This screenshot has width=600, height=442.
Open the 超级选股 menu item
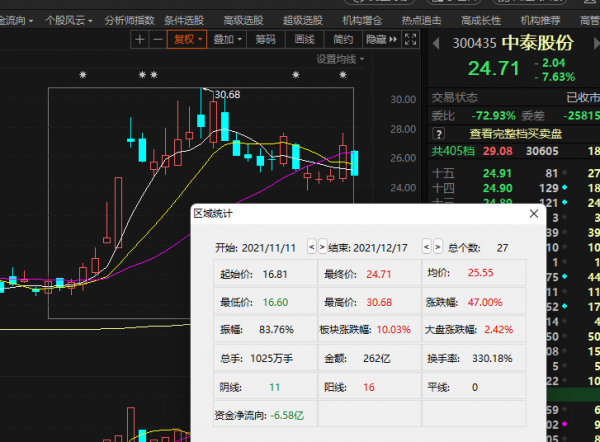tap(303, 20)
